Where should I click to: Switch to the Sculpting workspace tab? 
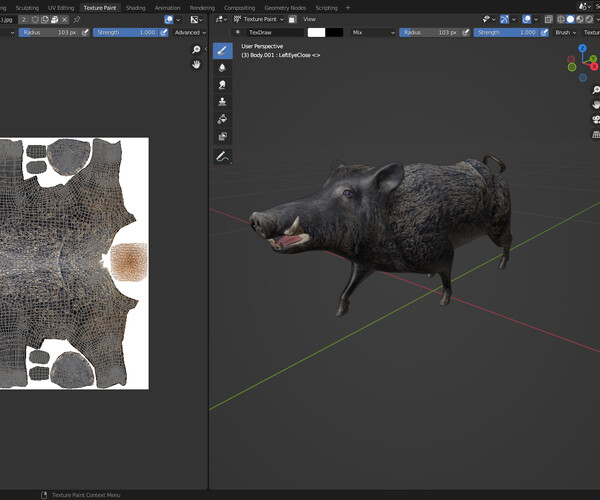pos(27,8)
